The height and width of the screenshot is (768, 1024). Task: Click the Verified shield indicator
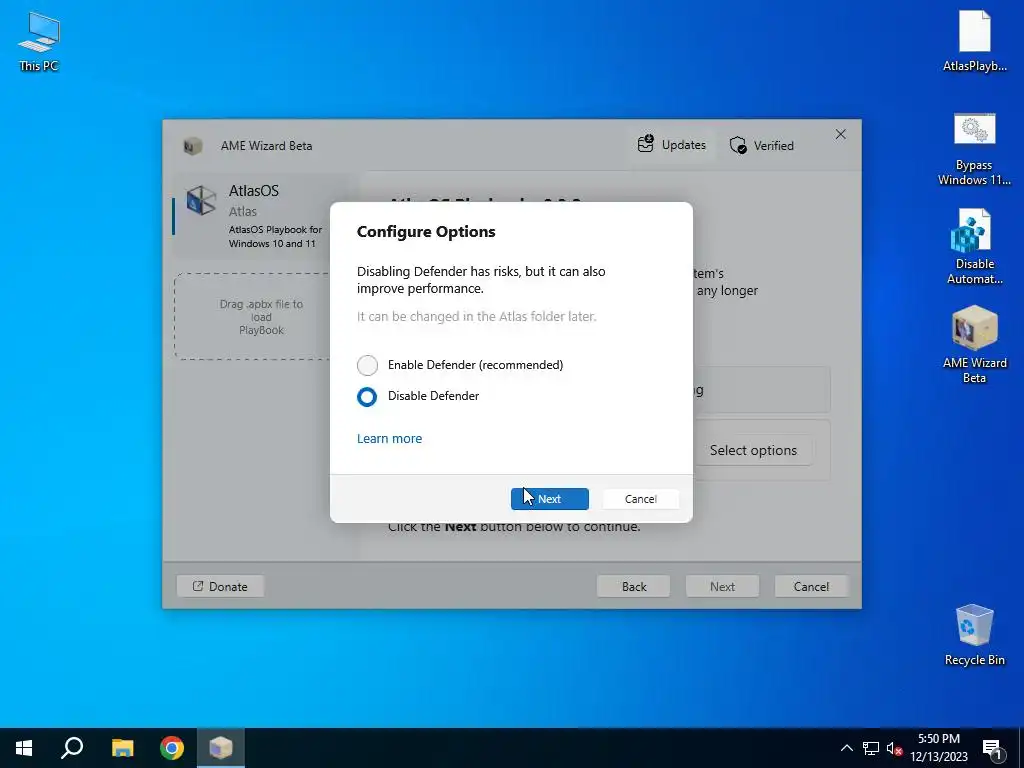coord(761,145)
